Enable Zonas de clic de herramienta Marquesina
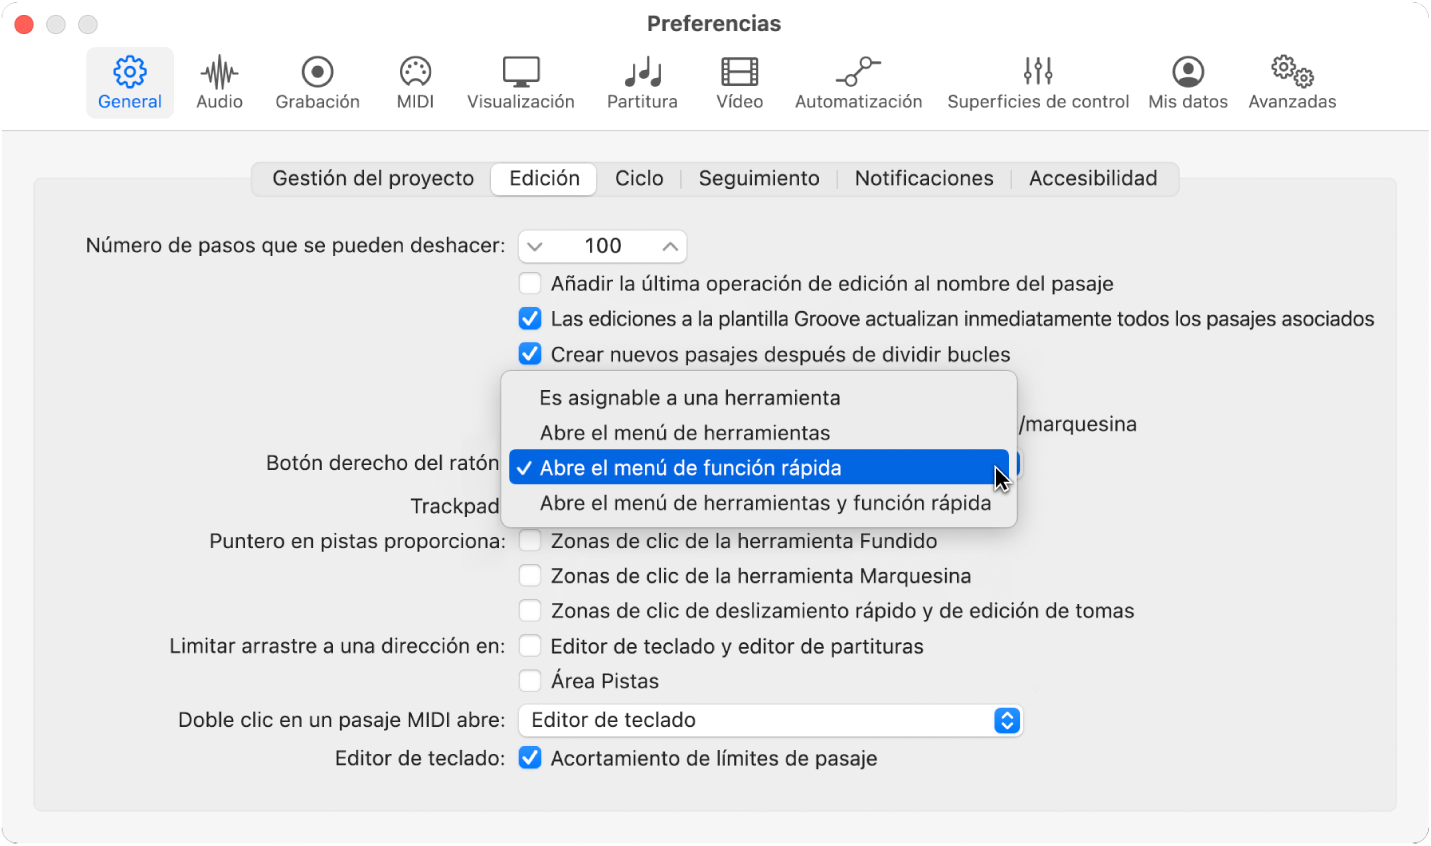The height and width of the screenshot is (846, 1431). (530, 576)
